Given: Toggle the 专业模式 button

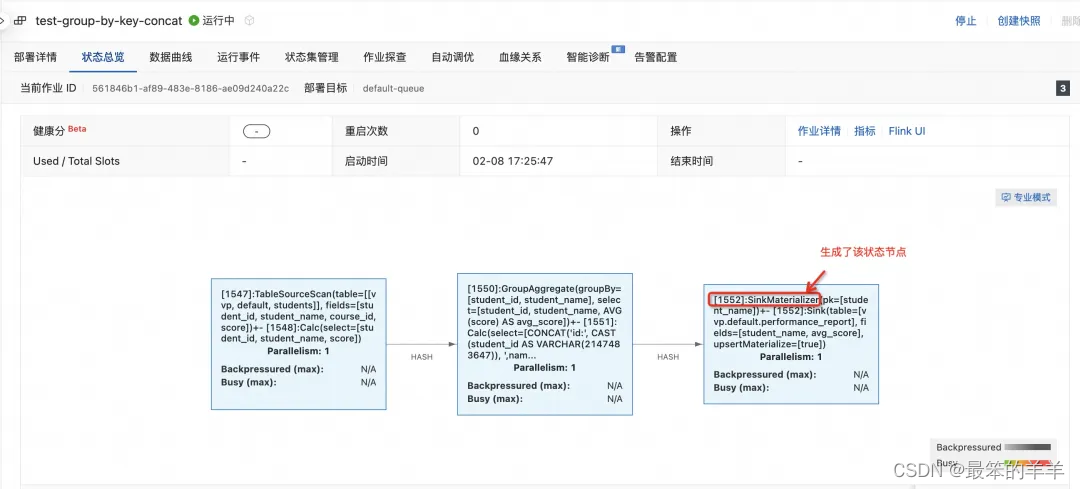Looking at the screenshot, I should pos(1026,198).
